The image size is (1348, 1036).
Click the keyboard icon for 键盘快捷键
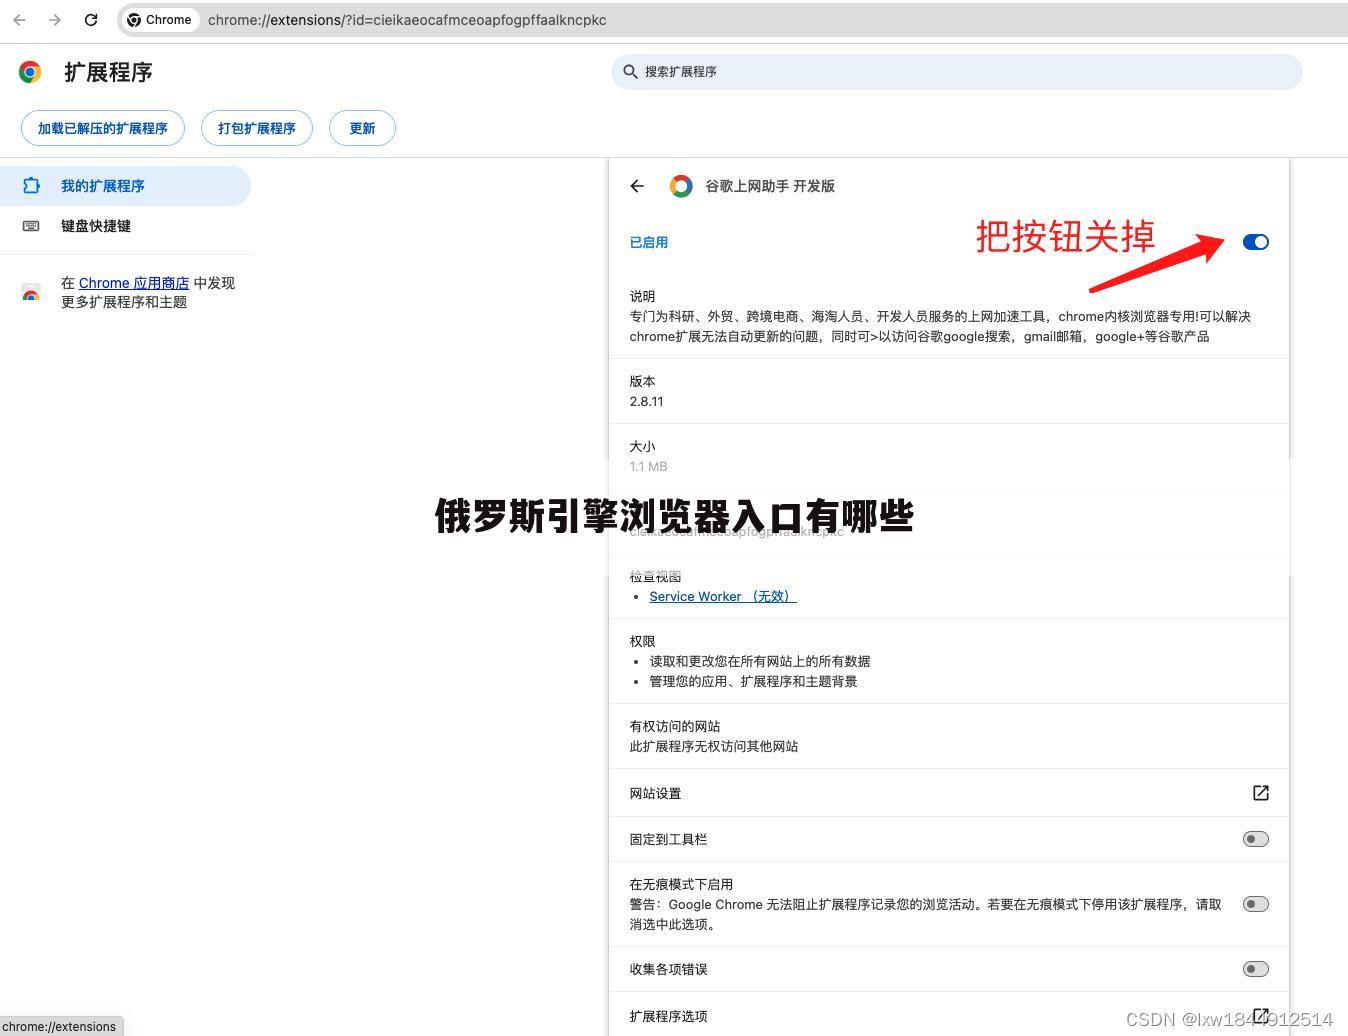click(31, 226)
